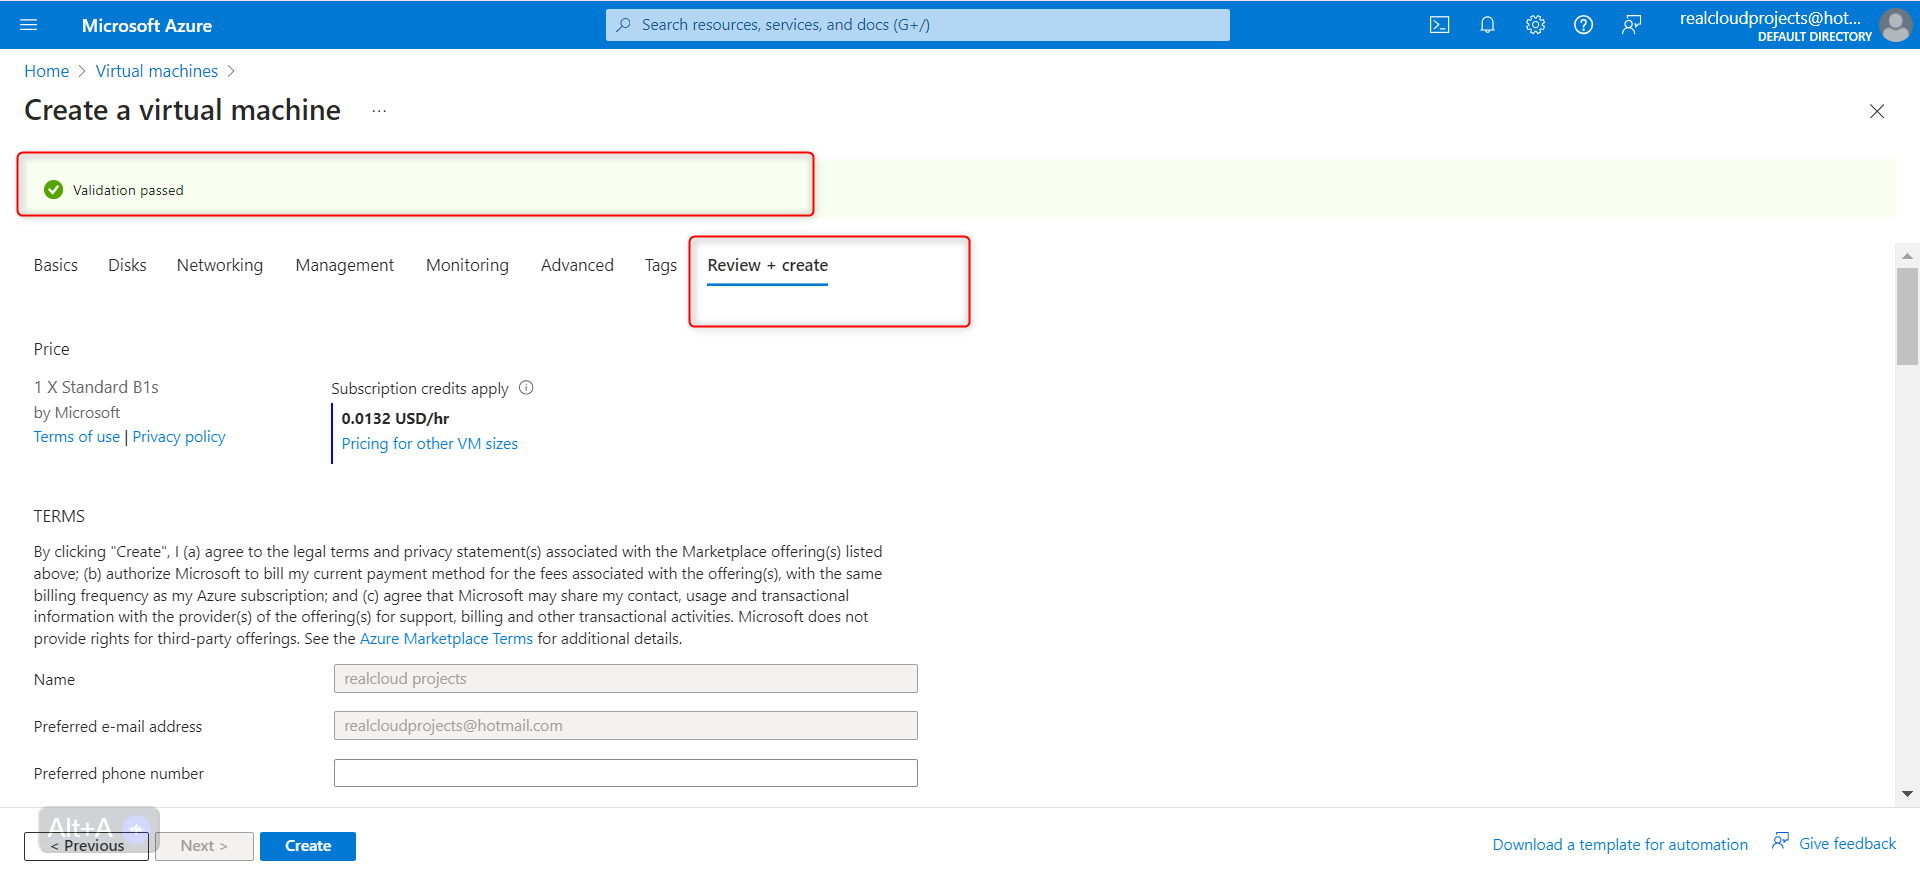This screenshot has height=890, width=1920.
Task: Click the scrollbar up arrow
Action: coord(1907,256)
